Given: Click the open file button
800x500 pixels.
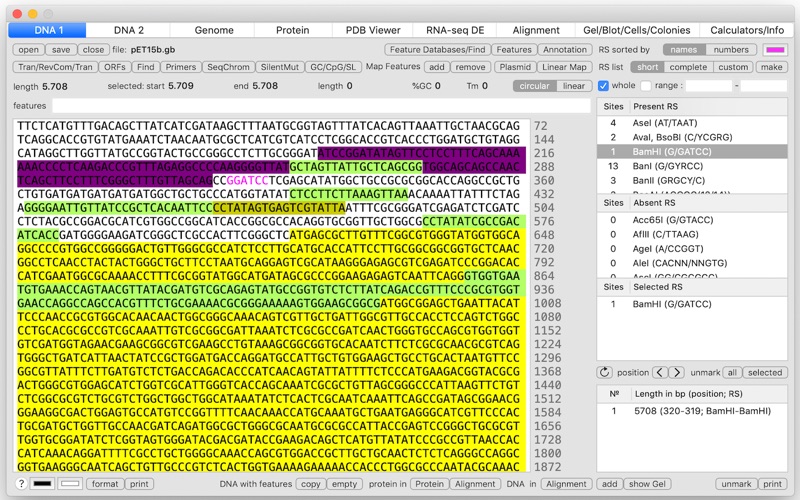Looking at the screenshot, I should (28, 49).
